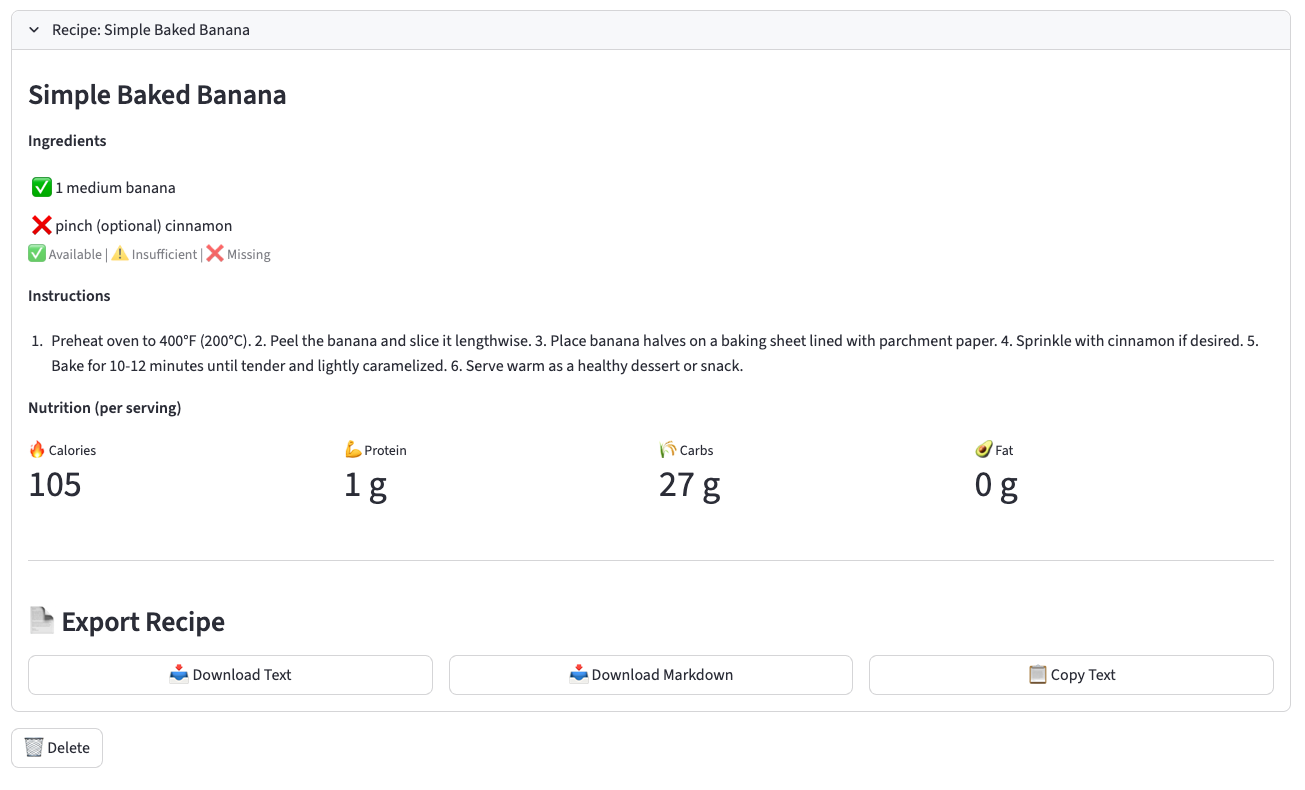Screen dimensions: 1305x790
Task: Click the Protein value 1 g
Action: [x=365, y=485]
